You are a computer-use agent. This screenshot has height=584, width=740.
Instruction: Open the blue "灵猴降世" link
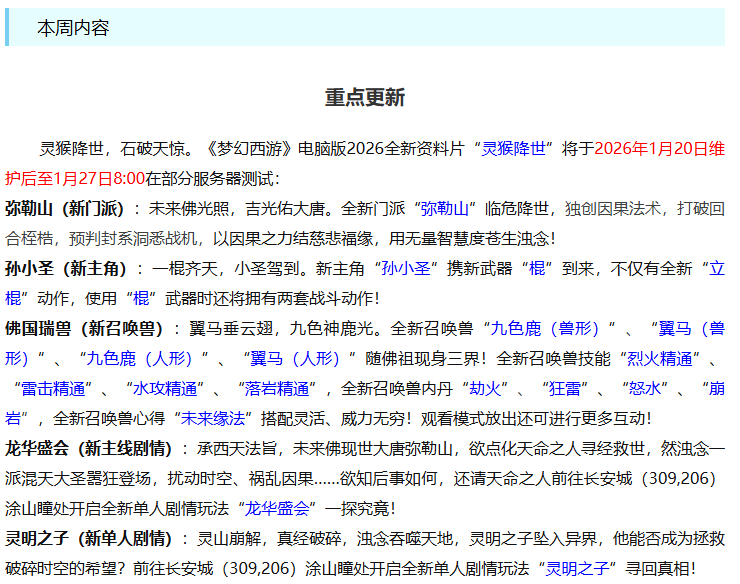(x=514, y=149)
